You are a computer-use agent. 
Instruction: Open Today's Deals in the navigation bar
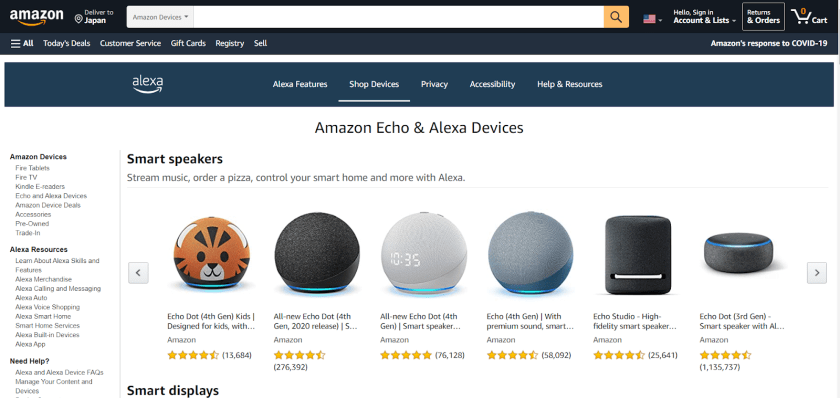pos(66,43)
